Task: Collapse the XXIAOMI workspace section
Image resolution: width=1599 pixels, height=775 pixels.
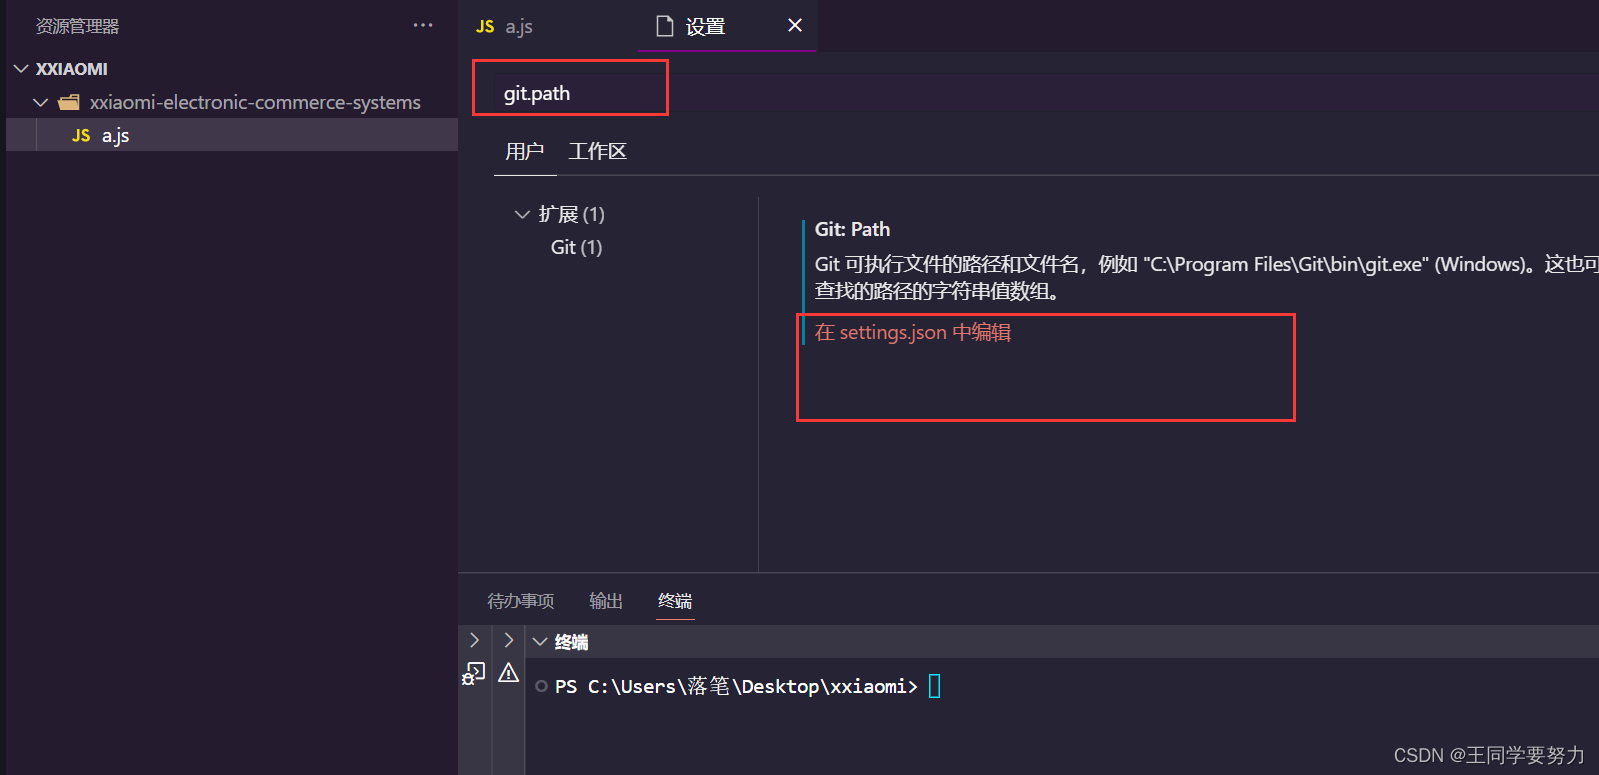Action: tap(21, 69)
